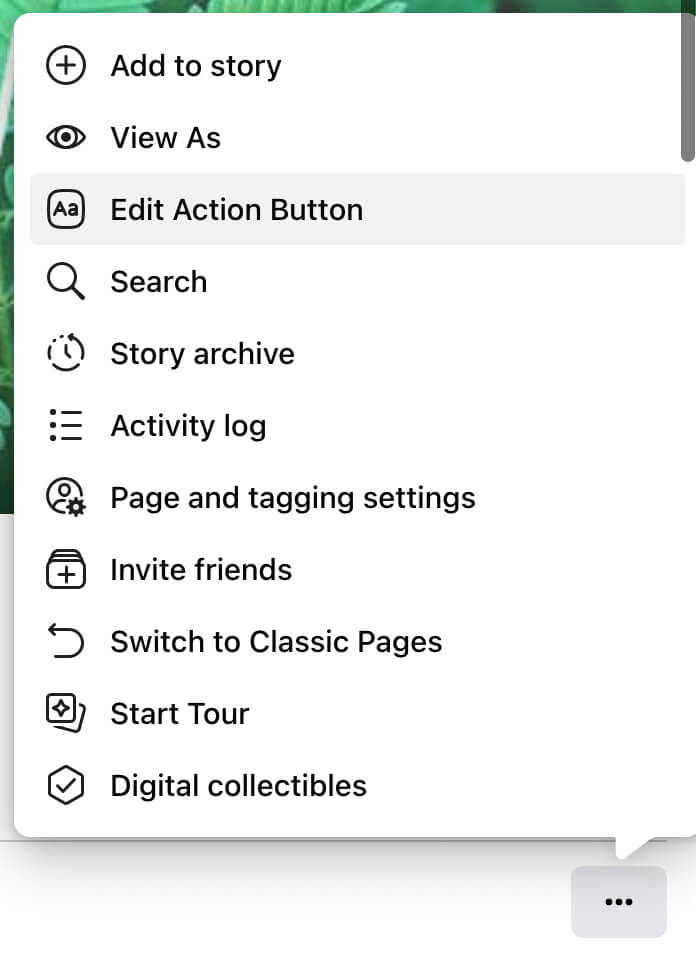Click the curved arrow Switch to Classic icon
Image resolution: width=696 pixels, height=960 pixels.
66,642
